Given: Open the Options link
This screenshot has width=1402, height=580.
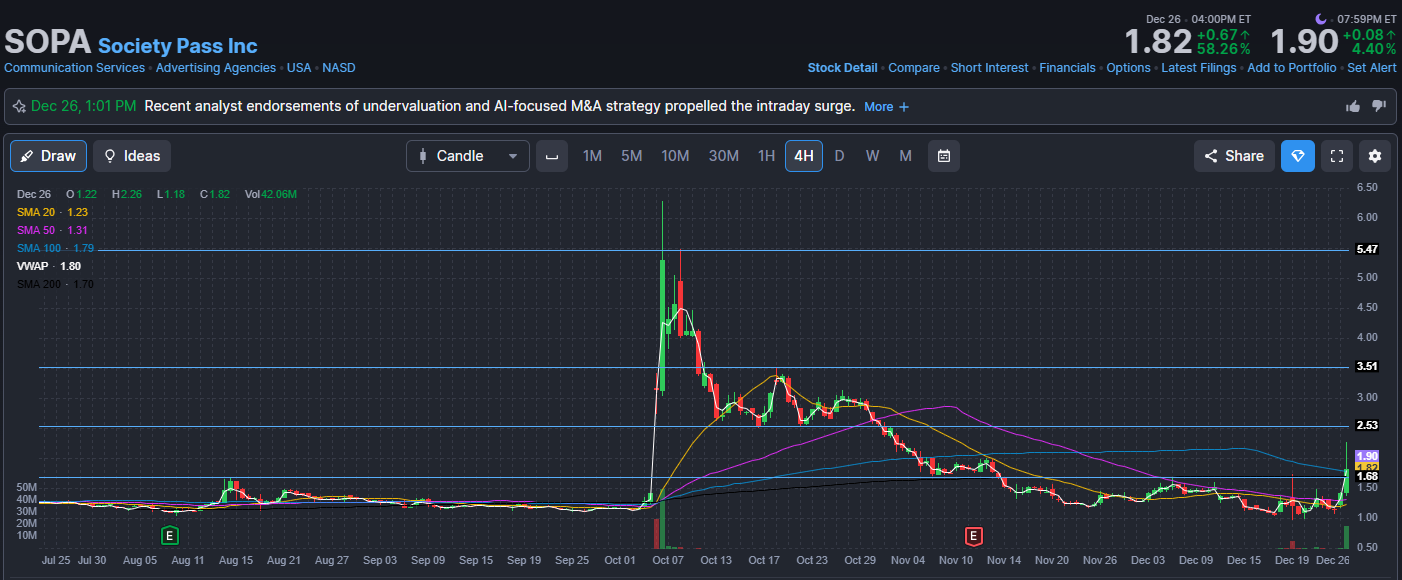Looking at the screenshot, I should pos(1128,68).
